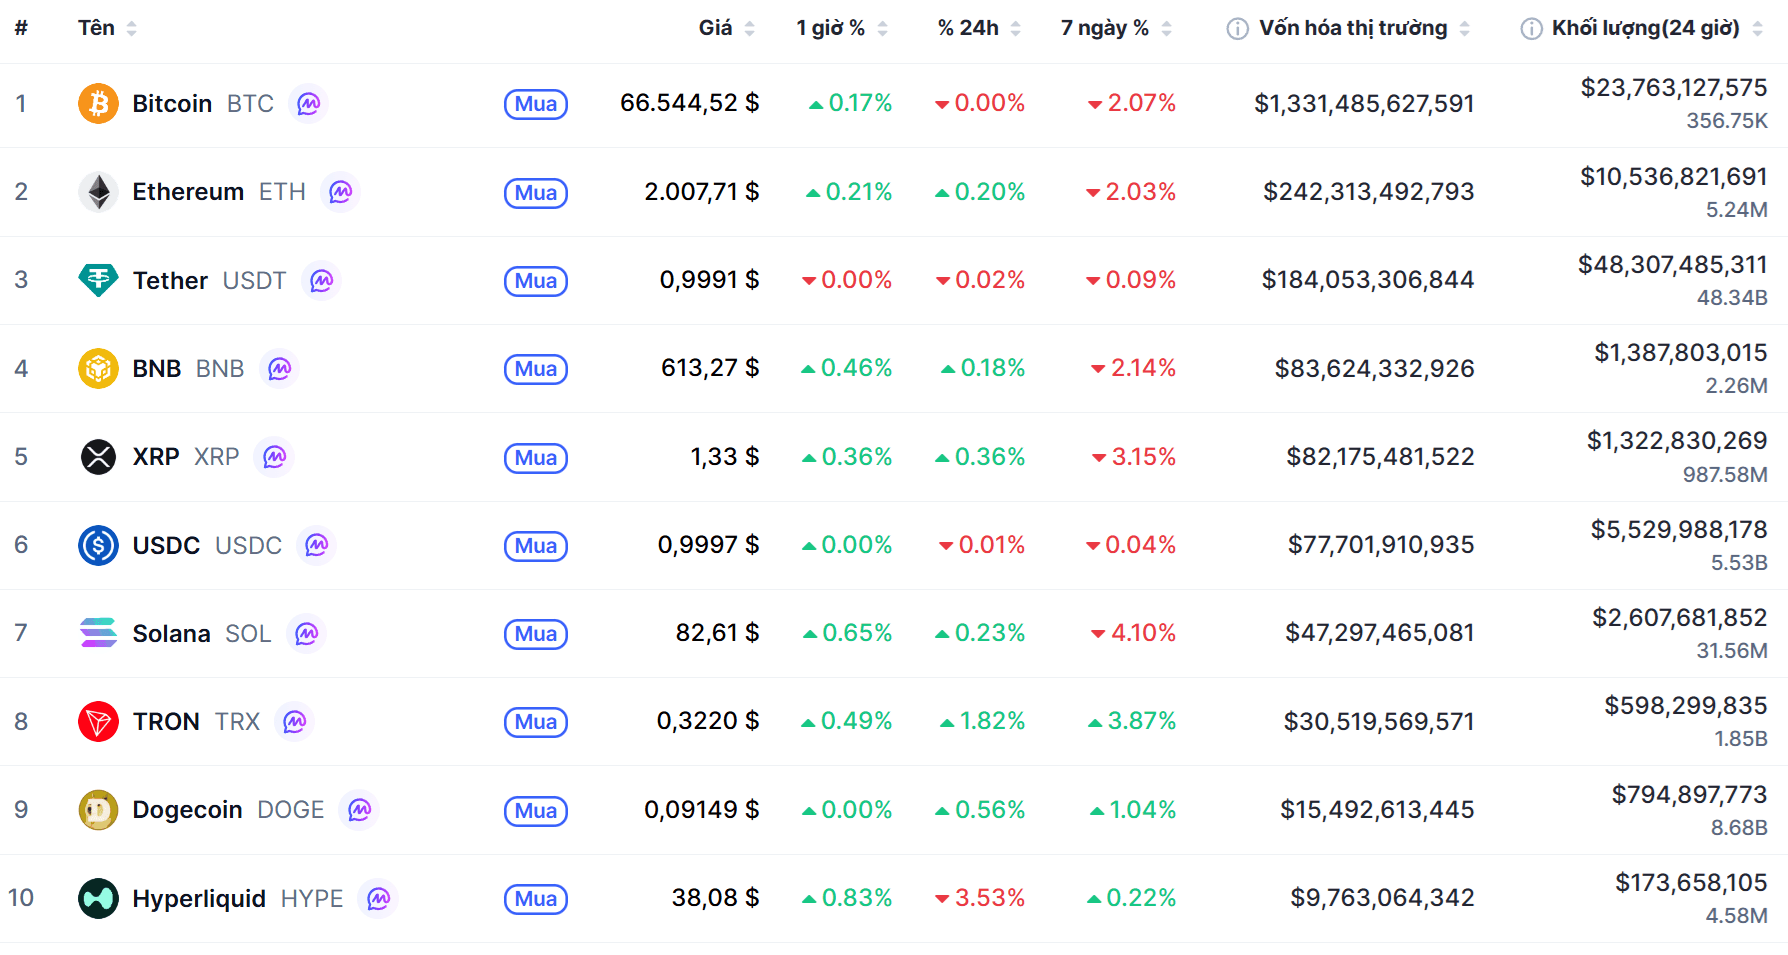Open the purple badge icon next to ETH

(341, 192)
